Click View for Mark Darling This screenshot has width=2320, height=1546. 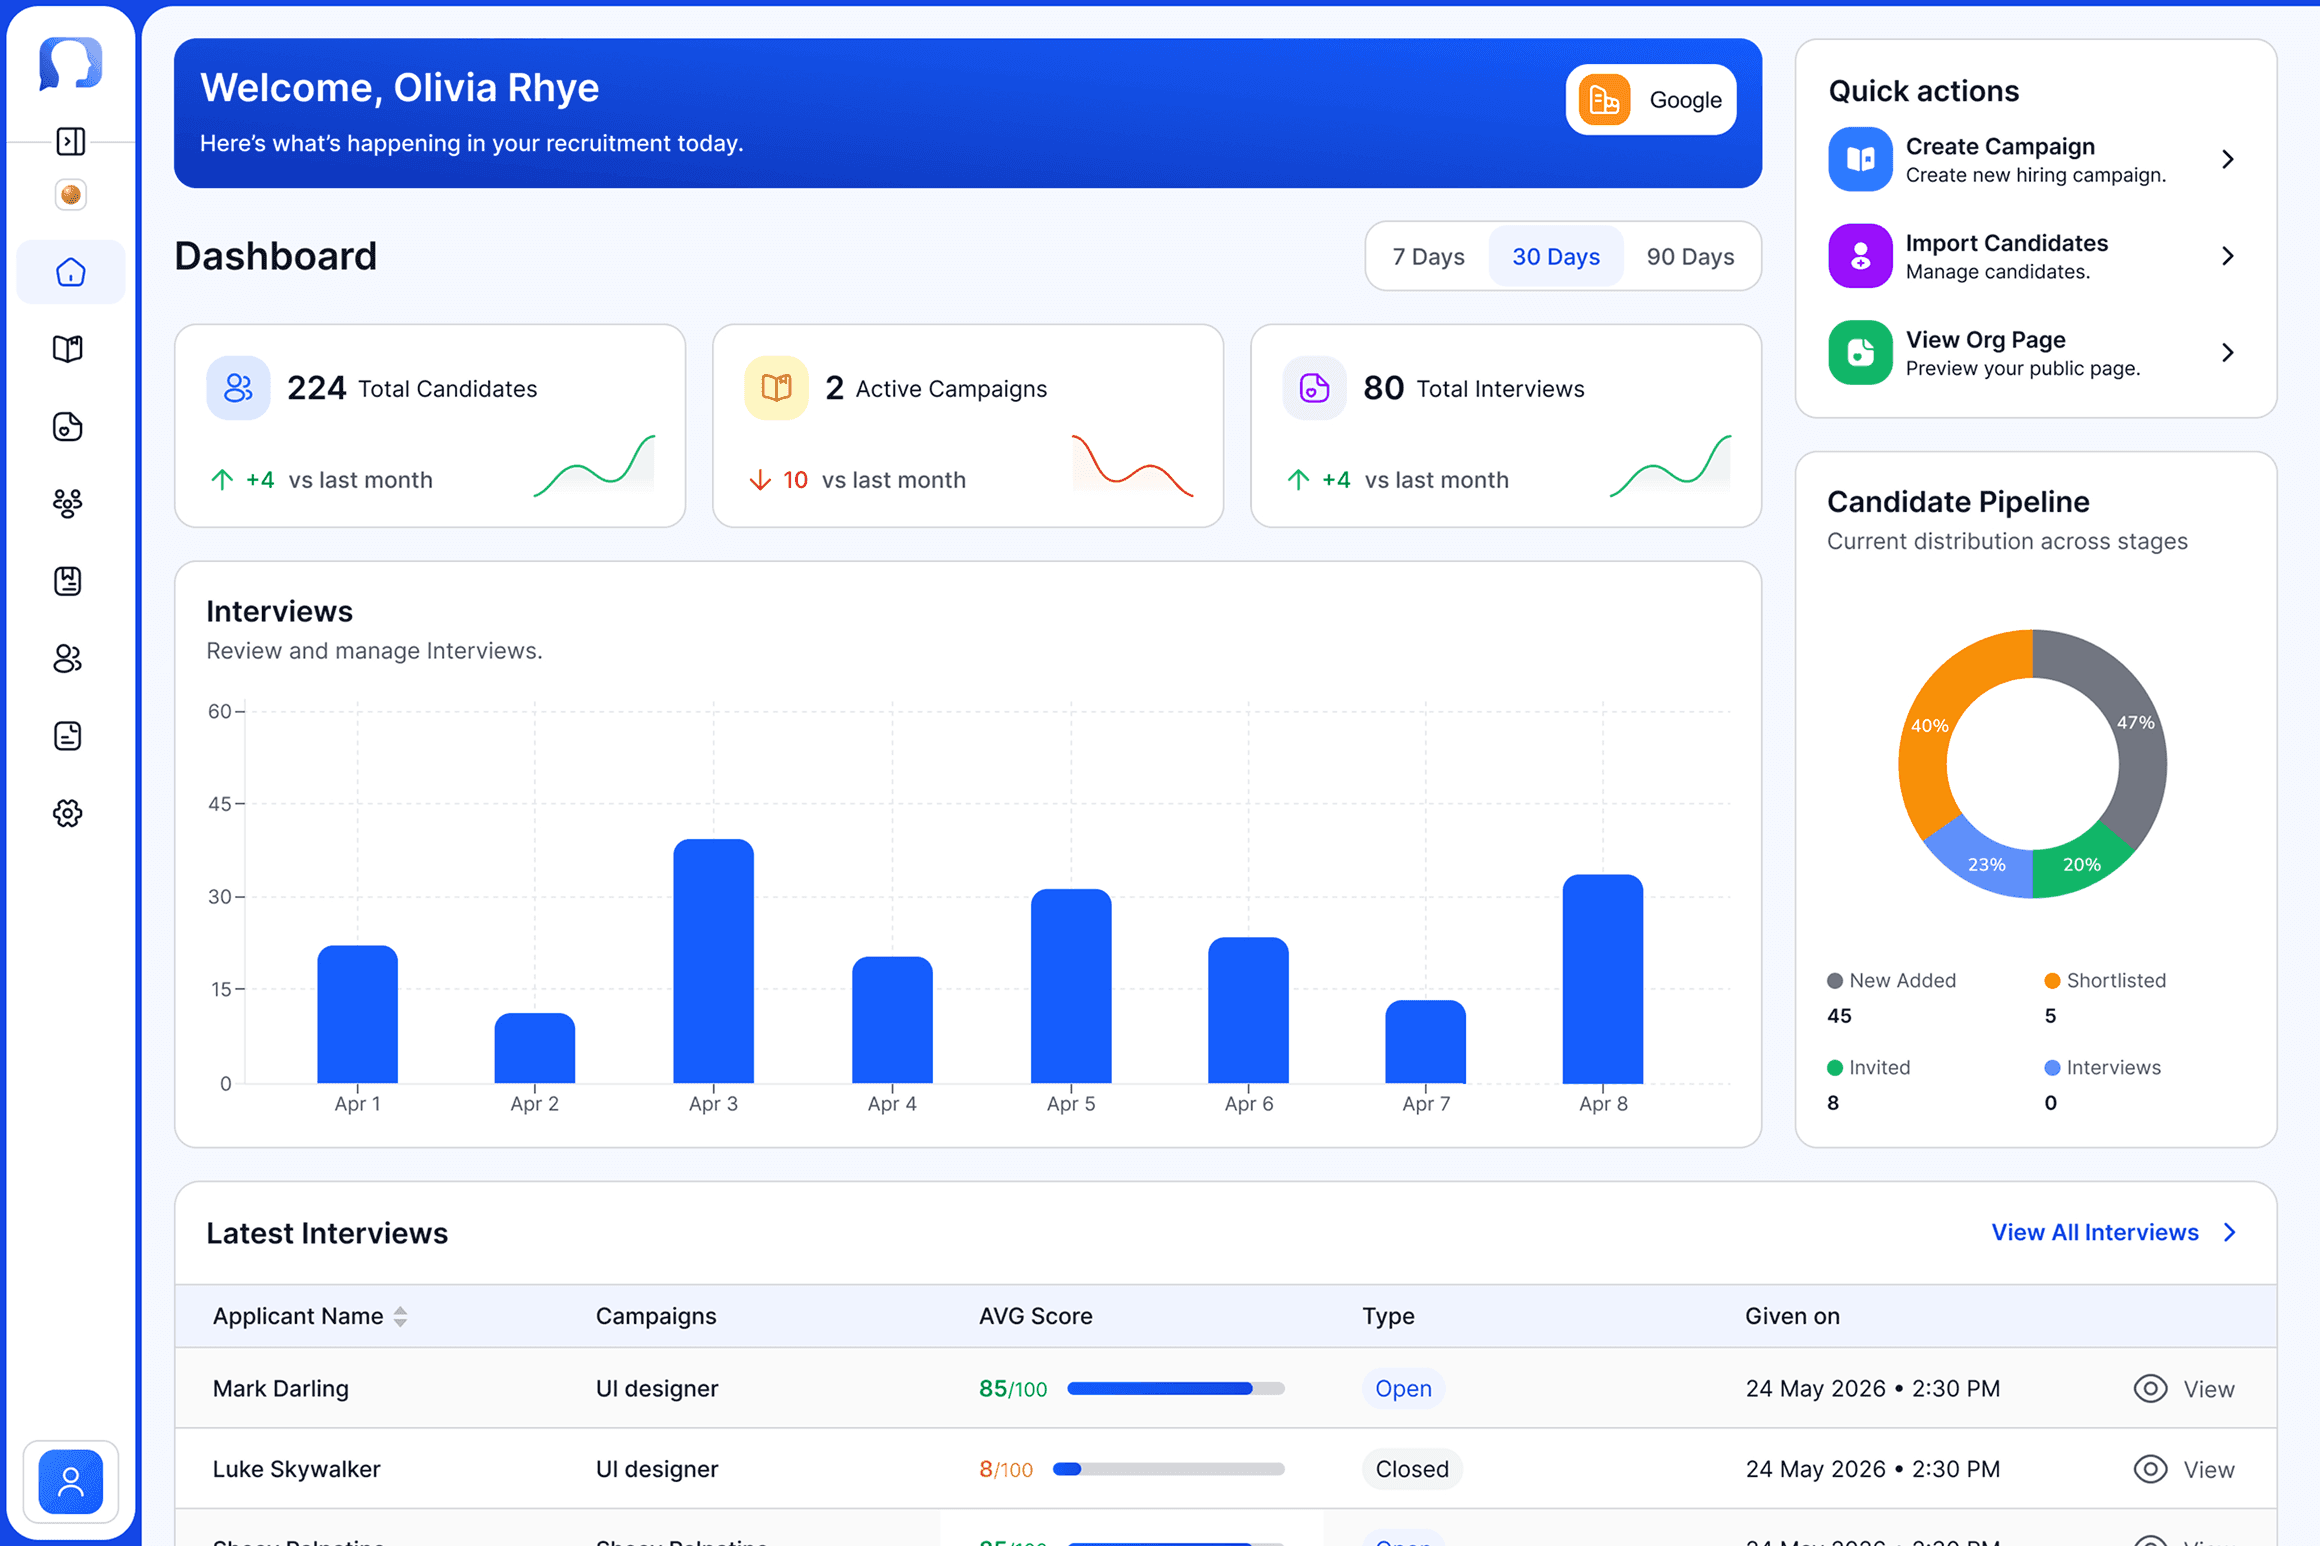[x=2208, y=1389]
